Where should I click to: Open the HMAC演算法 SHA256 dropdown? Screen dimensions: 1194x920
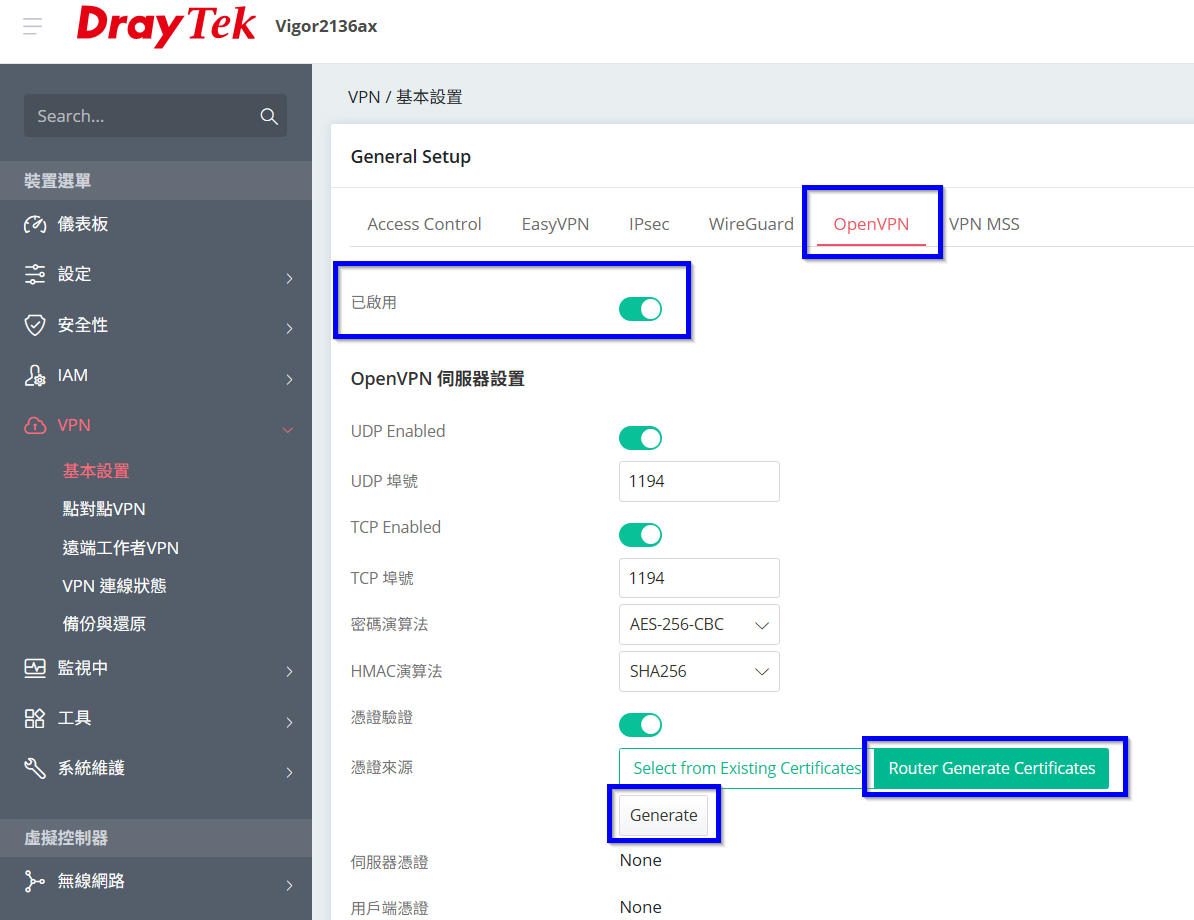tap(699, 672)
